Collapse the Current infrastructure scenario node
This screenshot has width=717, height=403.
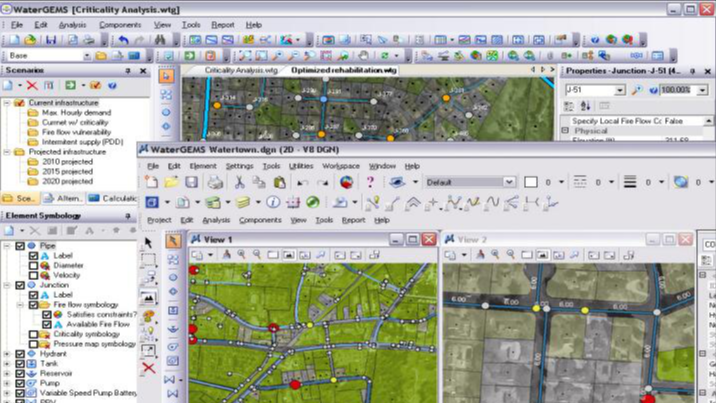(x=7, y=103)
